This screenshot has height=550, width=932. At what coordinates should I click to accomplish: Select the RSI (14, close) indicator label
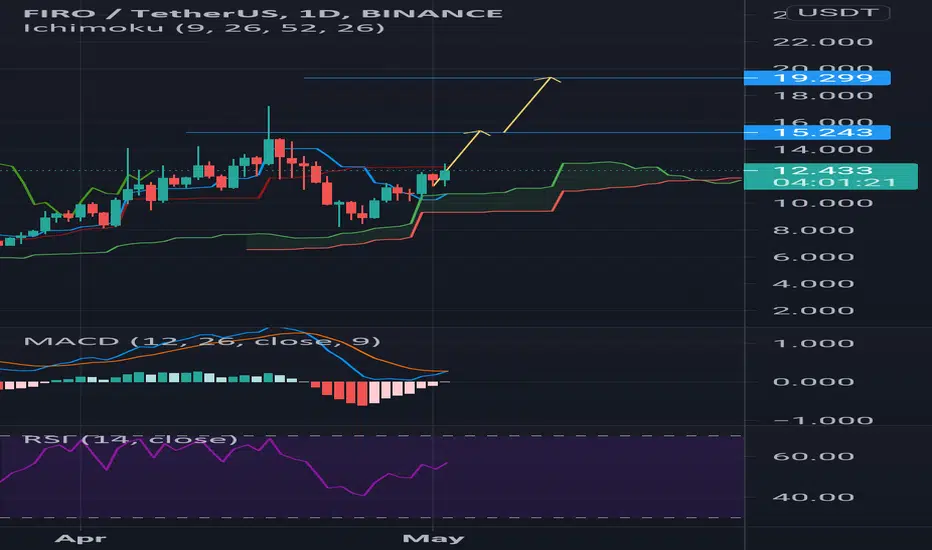130,439
